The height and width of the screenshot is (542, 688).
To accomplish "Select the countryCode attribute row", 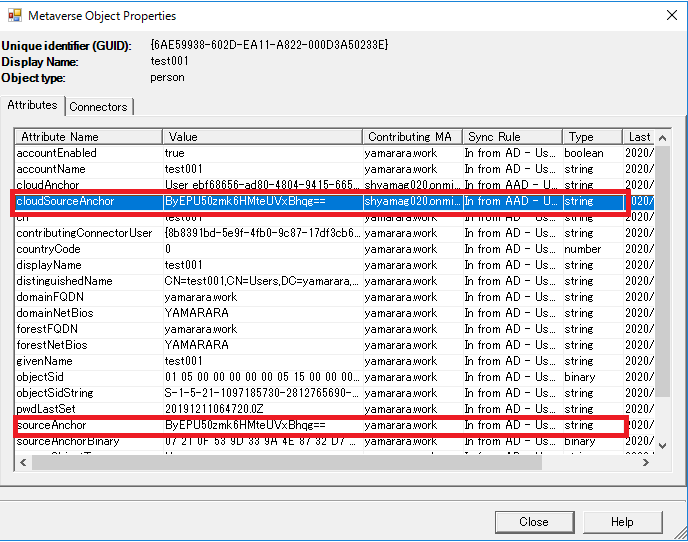I will pos(335,249).
